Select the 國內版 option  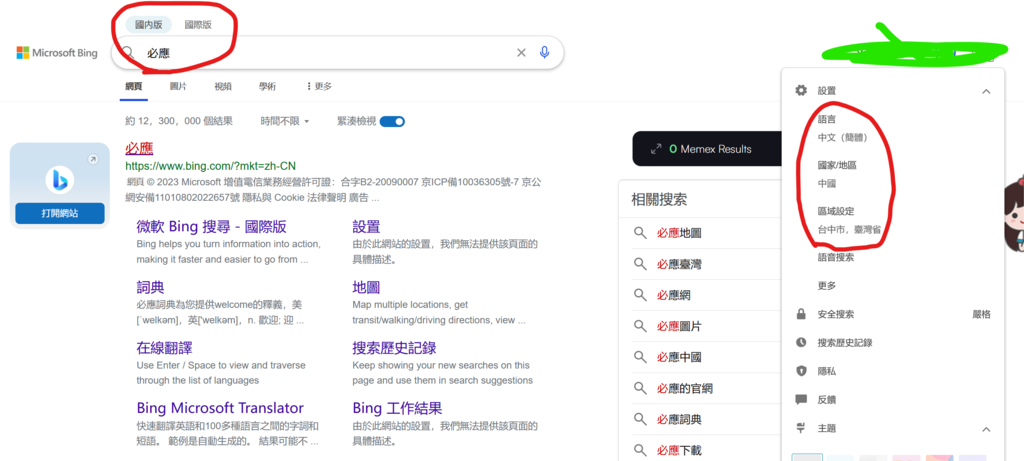(x=148, y=25)
